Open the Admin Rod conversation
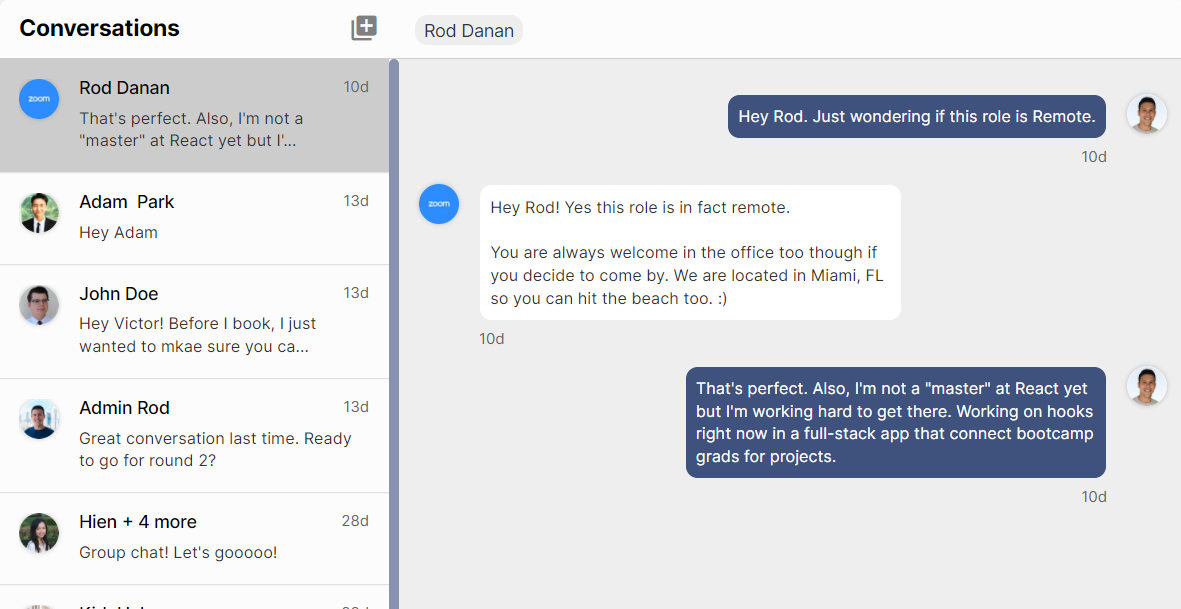 194,436
